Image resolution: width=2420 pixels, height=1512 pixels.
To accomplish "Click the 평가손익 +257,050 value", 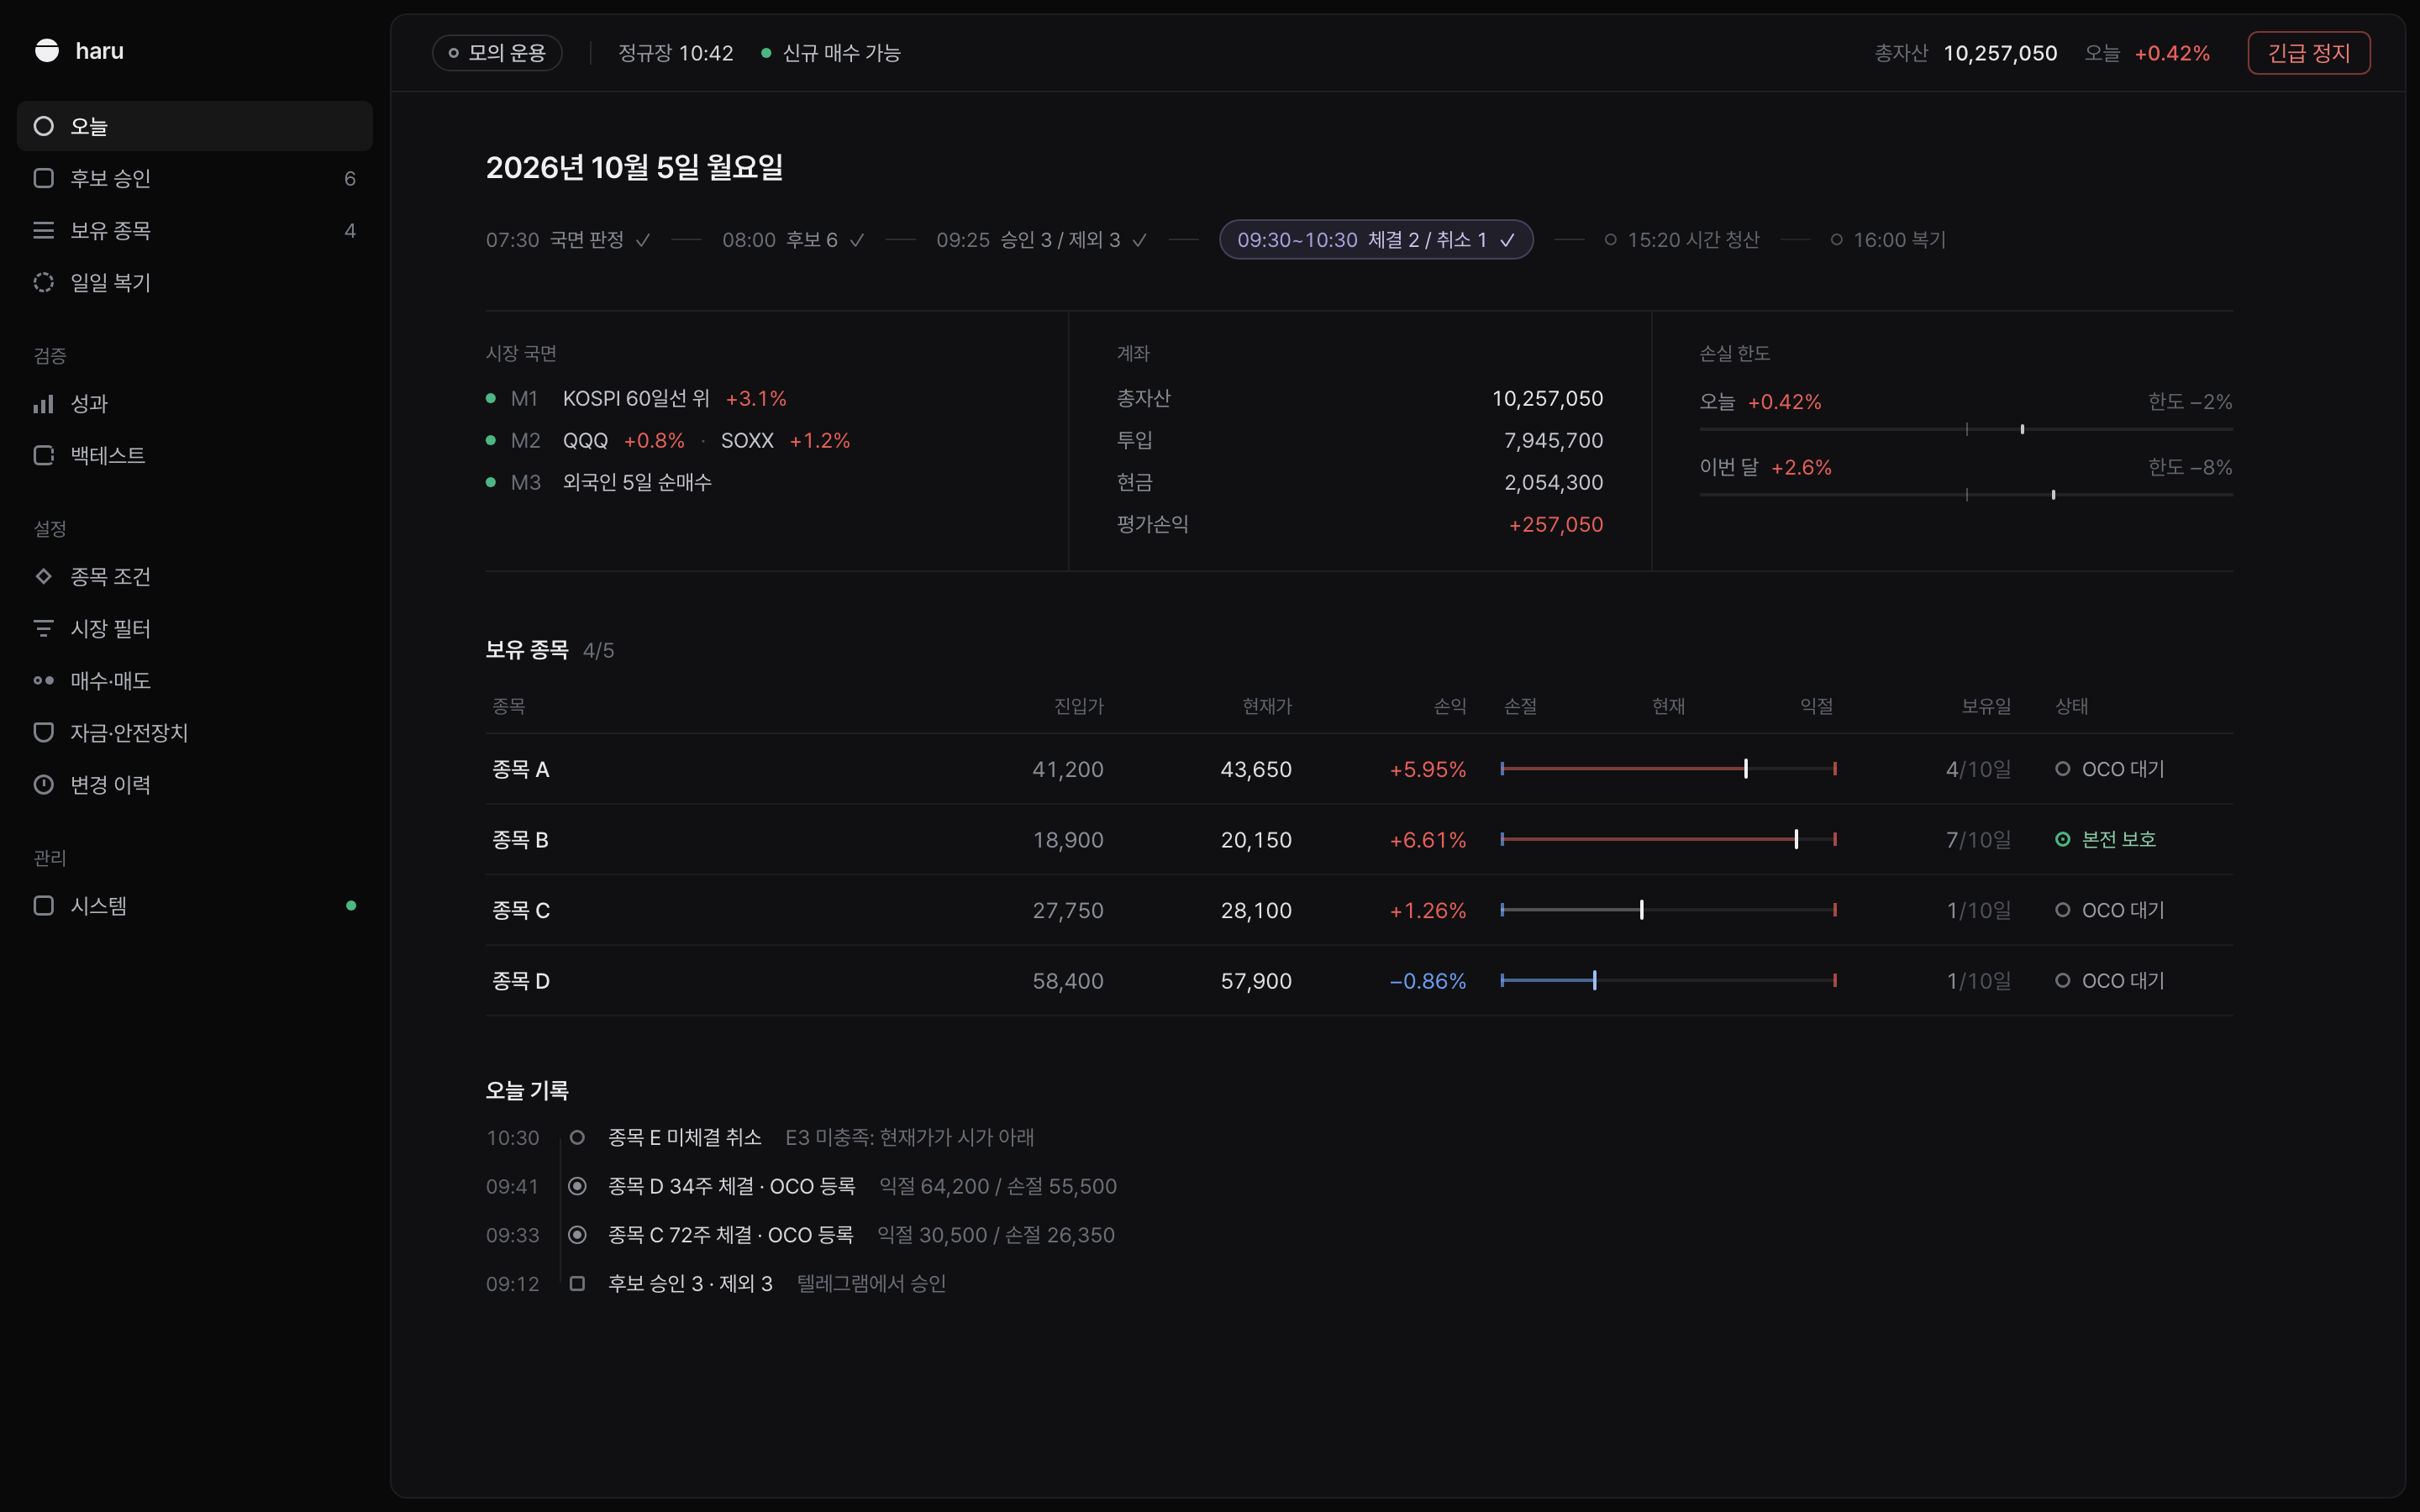I will pos(1556,525).
